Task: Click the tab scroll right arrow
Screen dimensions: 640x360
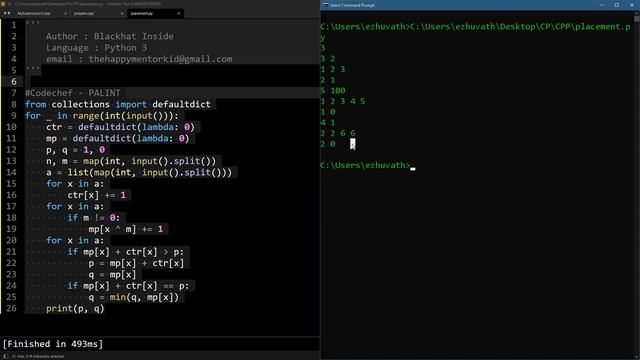Action: [x=9, y=13]
